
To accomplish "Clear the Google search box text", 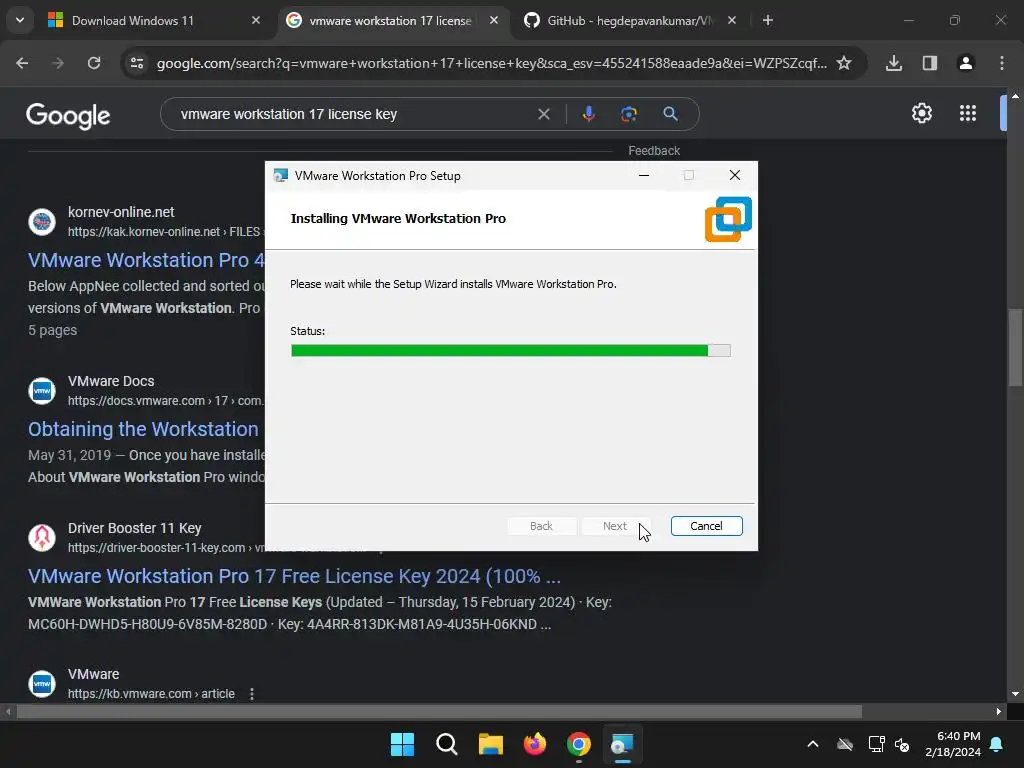I will (543, 114).
